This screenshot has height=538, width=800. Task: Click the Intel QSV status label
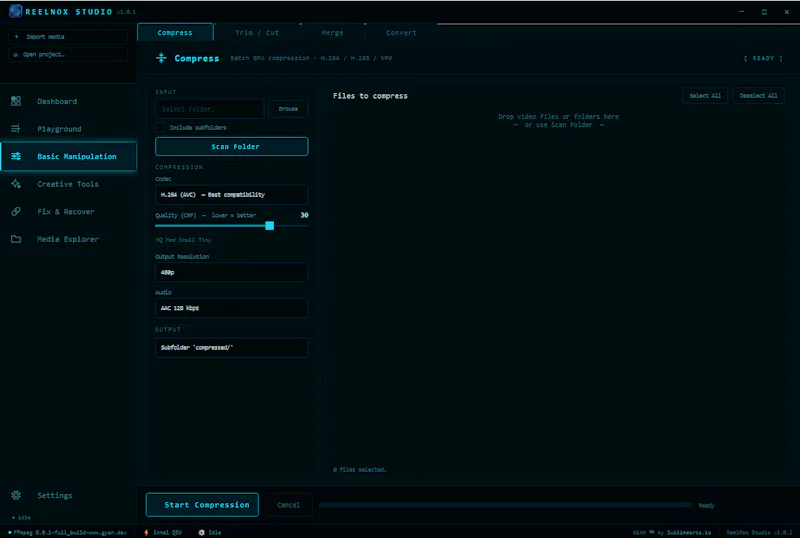(167, 532)
